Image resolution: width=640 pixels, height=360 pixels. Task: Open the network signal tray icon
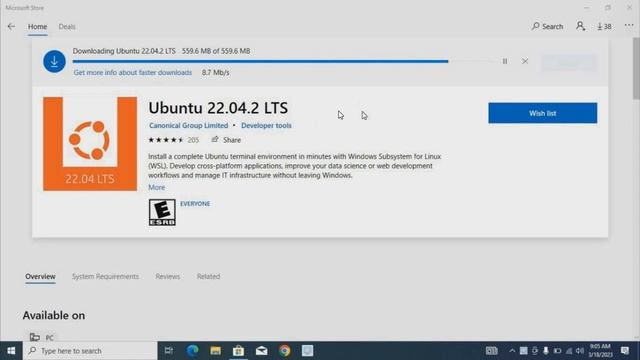569,351
